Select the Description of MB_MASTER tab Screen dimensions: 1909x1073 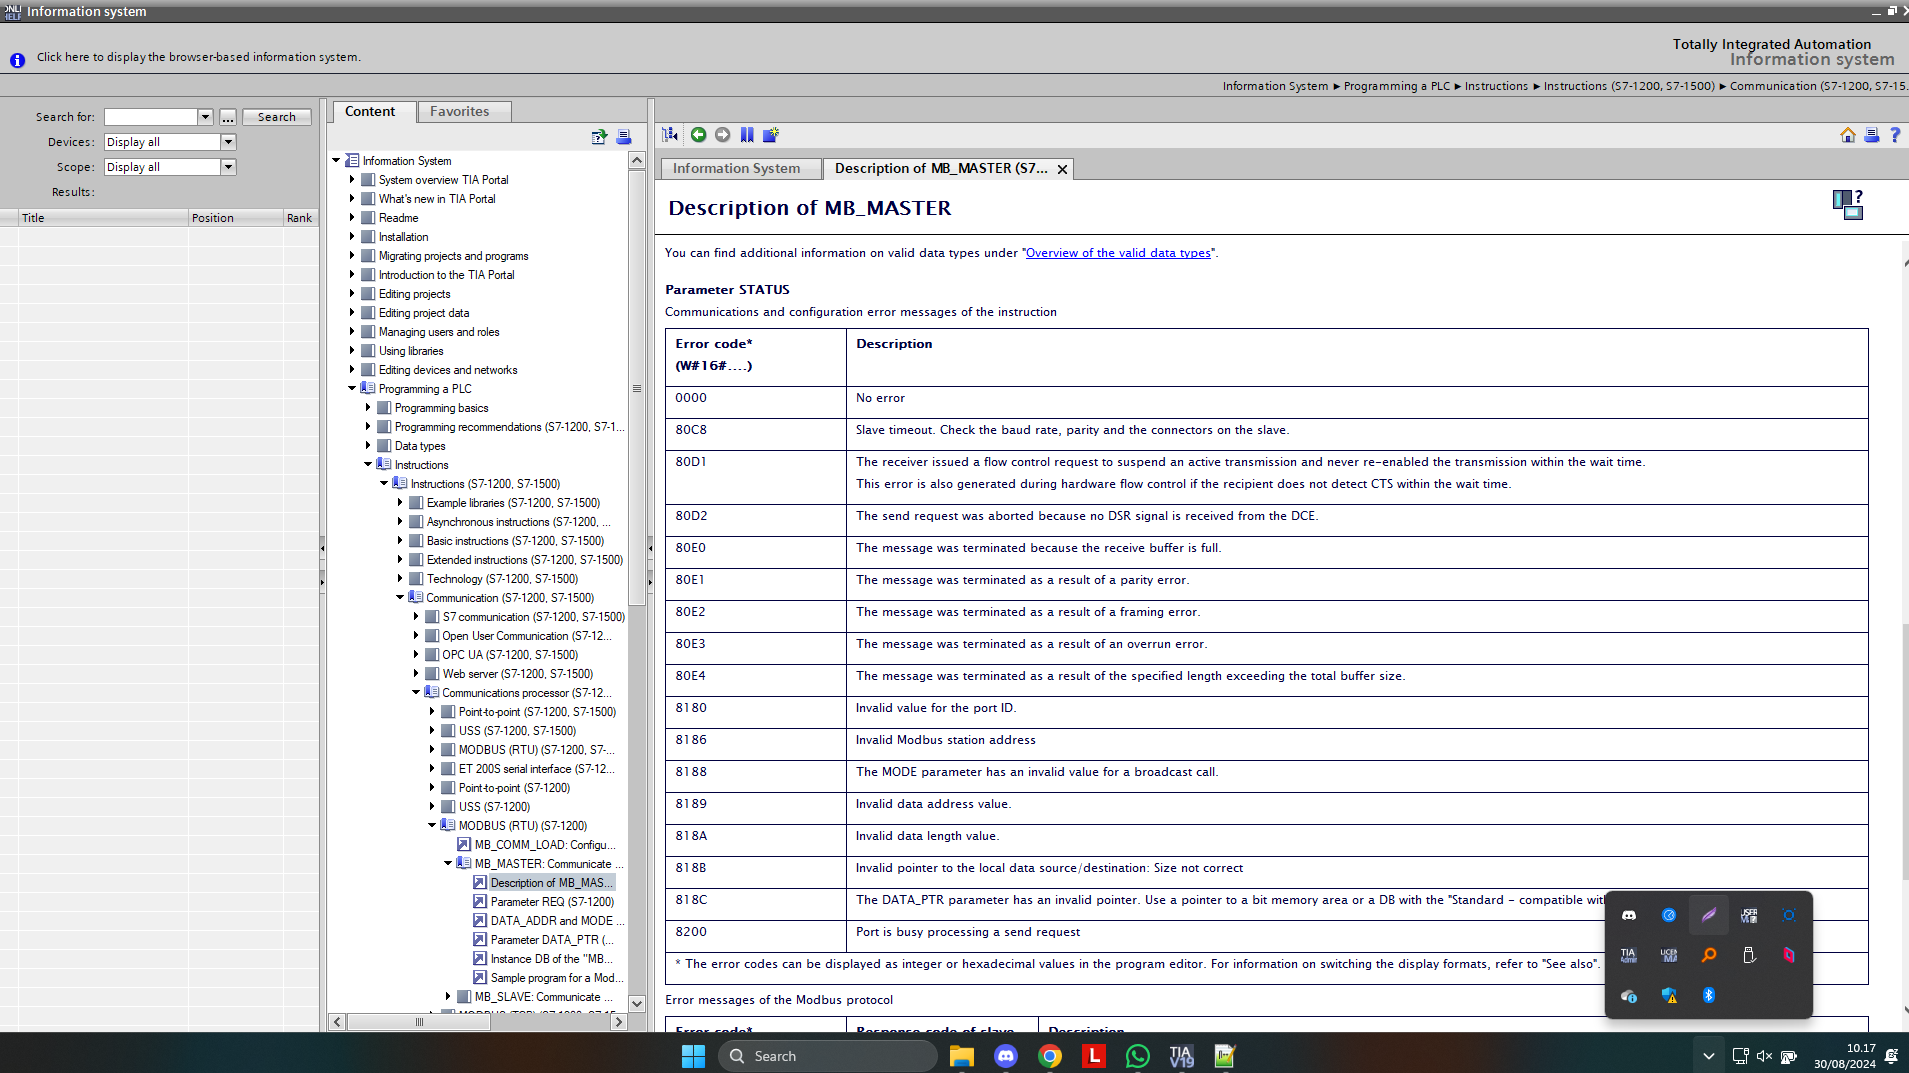tap(941, 168)
